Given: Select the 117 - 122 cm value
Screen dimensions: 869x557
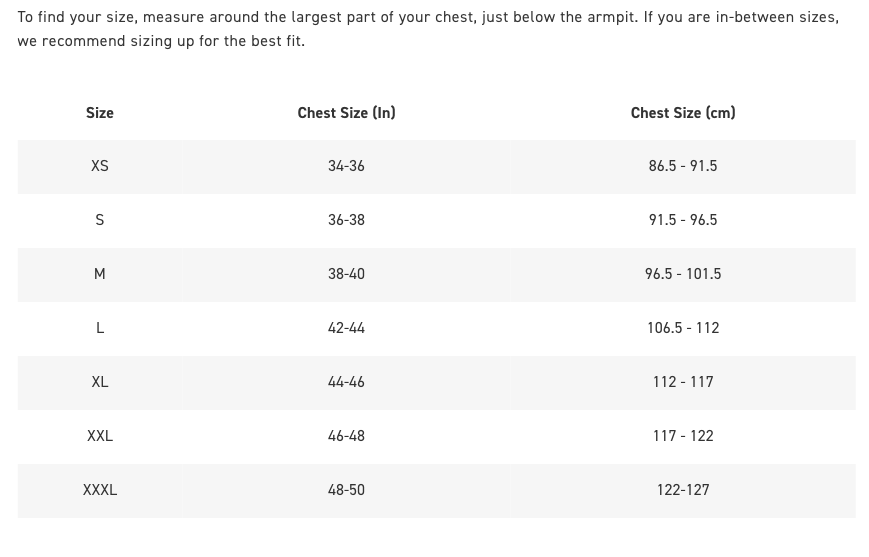Looking at the screenshot, I should click(683, 436).
